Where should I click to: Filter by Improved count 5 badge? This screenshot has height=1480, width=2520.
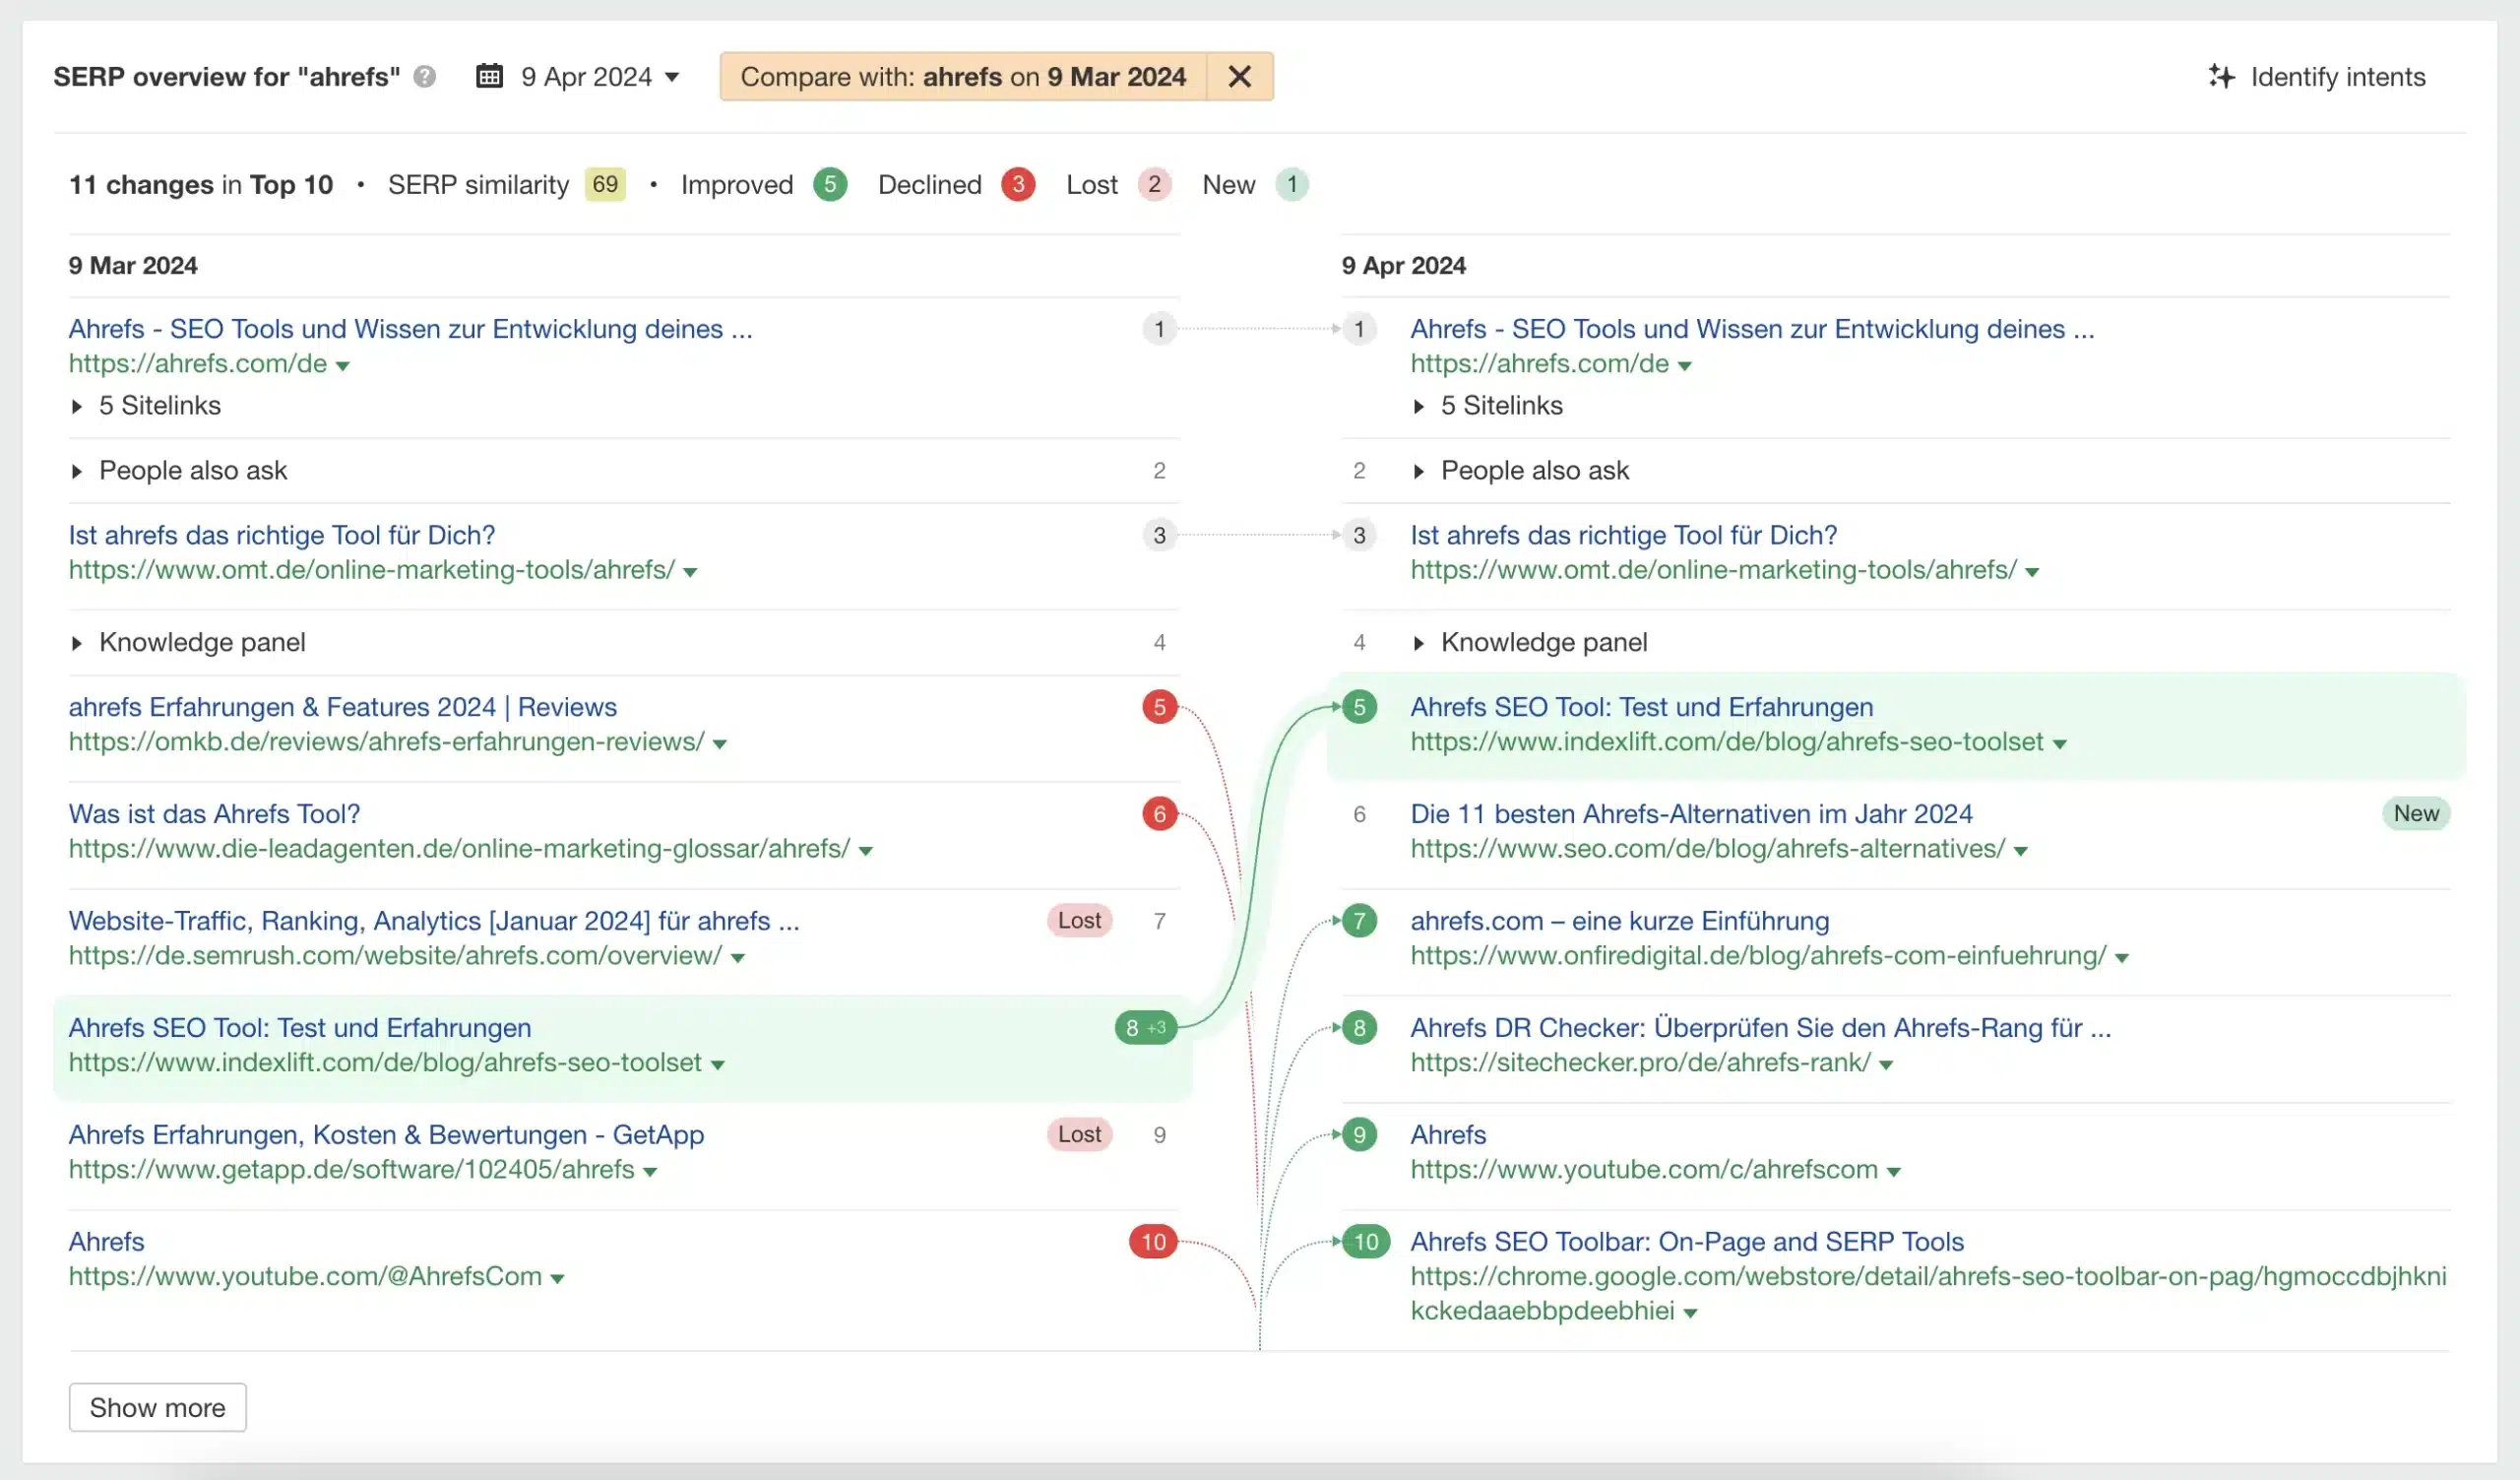(830, 184)
